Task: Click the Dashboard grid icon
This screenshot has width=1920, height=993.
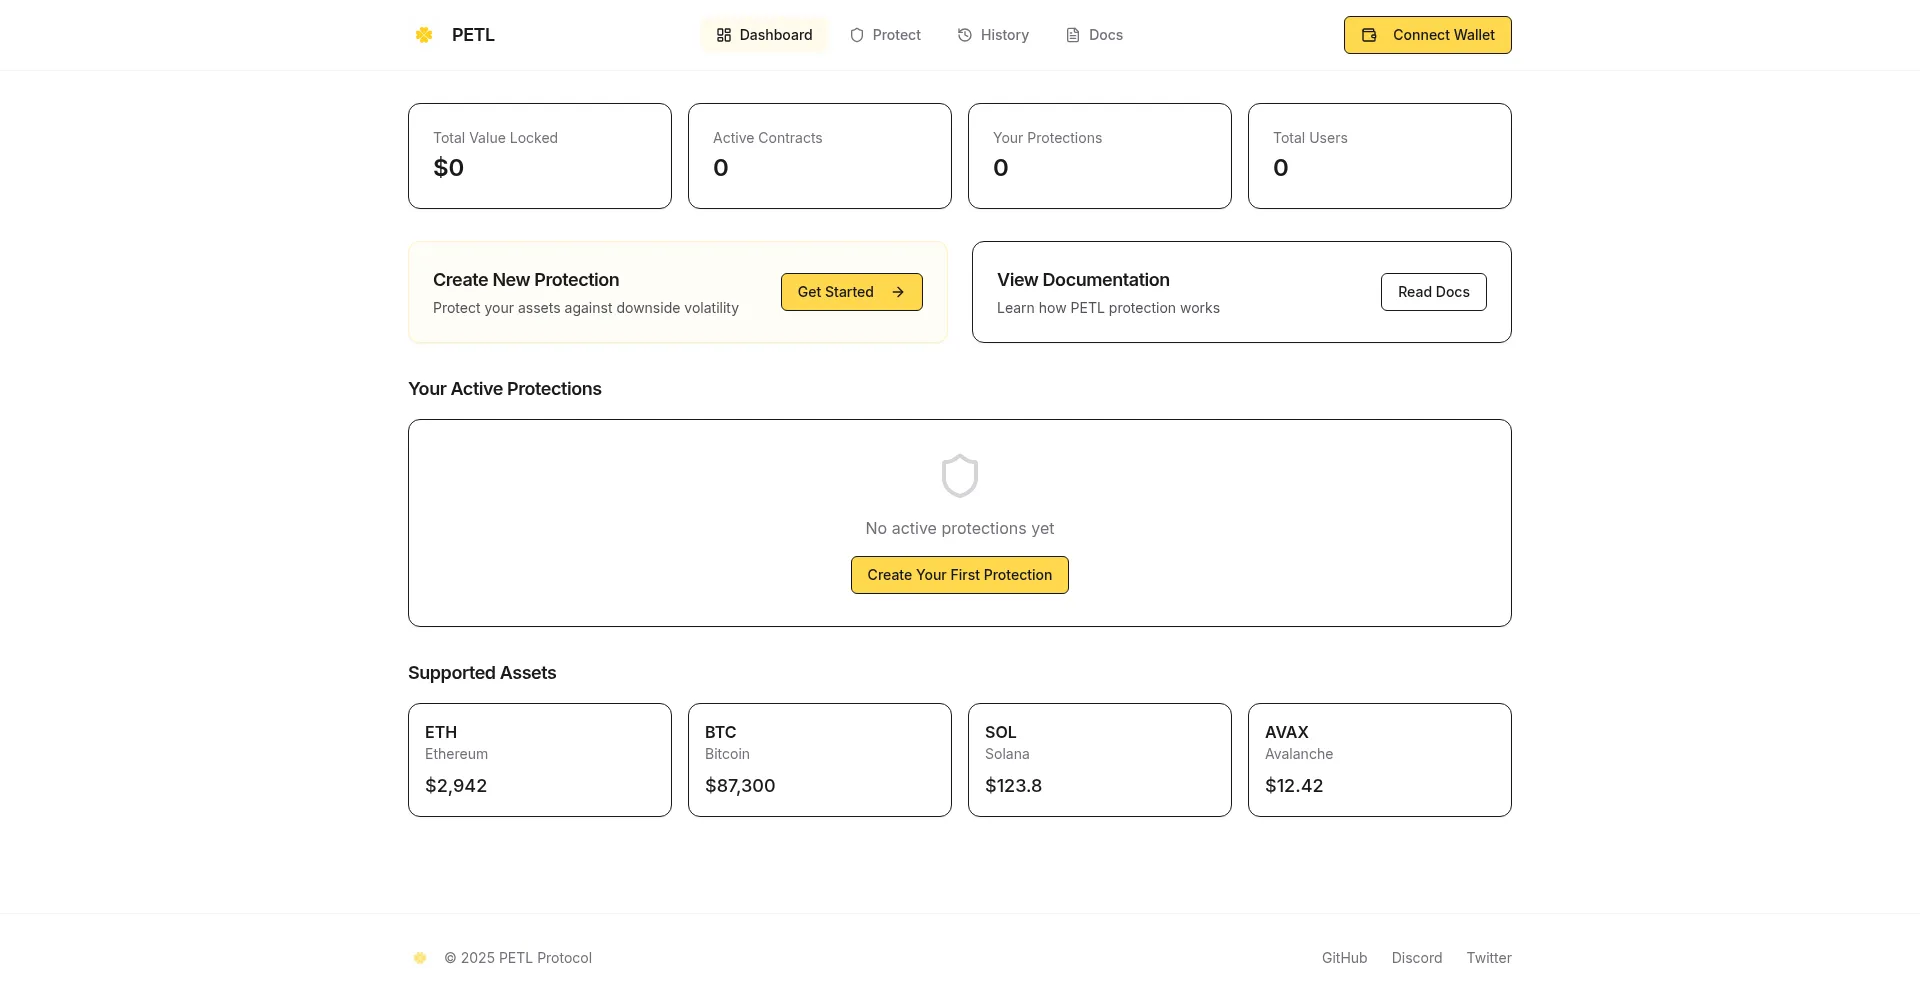Action: click(x=724, y=35)
